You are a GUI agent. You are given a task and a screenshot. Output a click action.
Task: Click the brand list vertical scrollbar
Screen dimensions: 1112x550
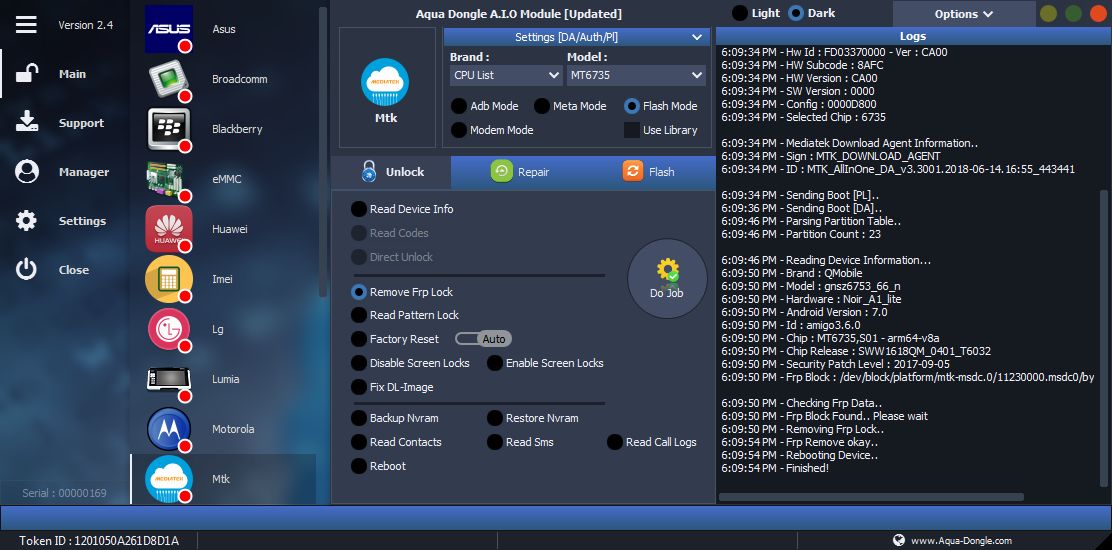(x=323, y=152)
